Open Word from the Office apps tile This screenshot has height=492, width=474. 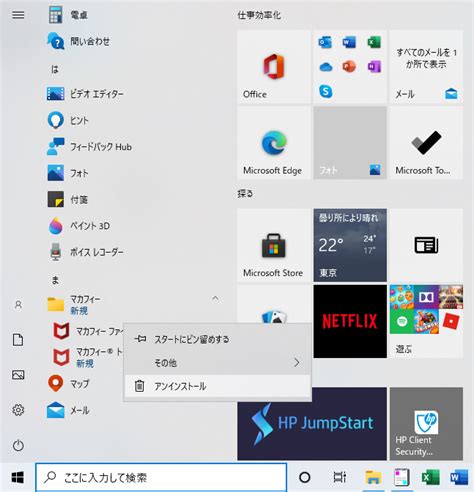[349, 42]
